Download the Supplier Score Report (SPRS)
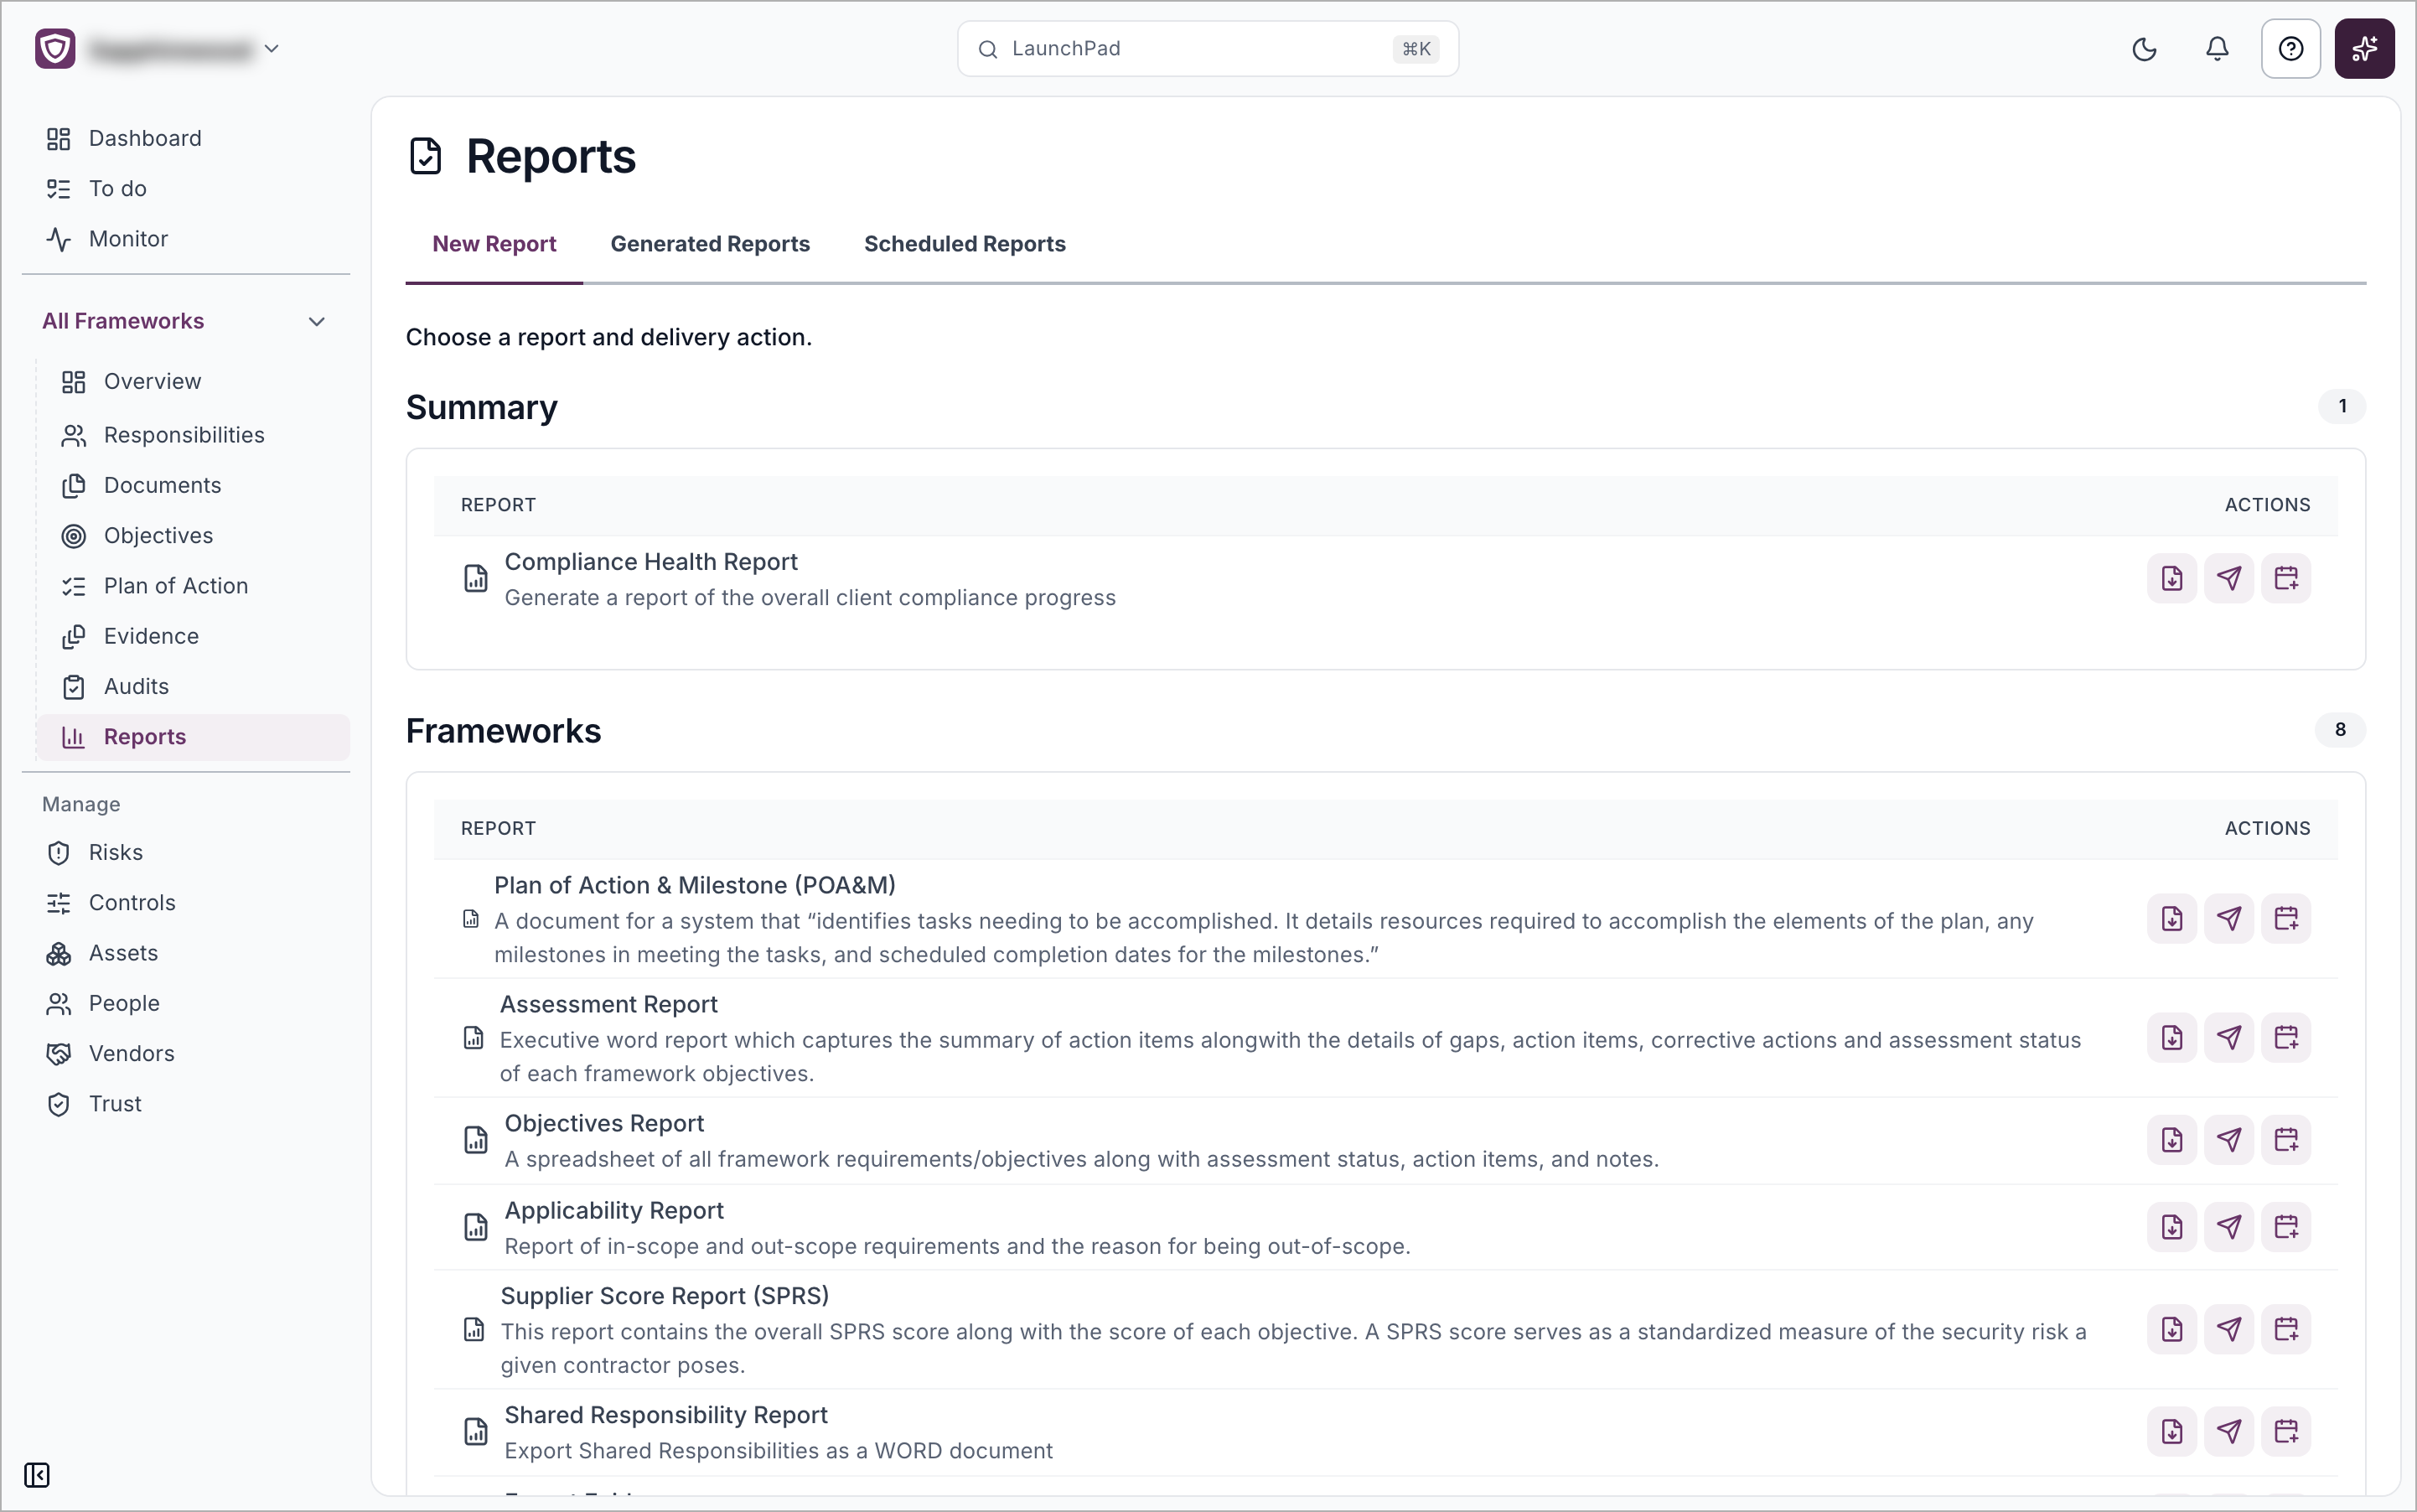 [2171, 1329]
